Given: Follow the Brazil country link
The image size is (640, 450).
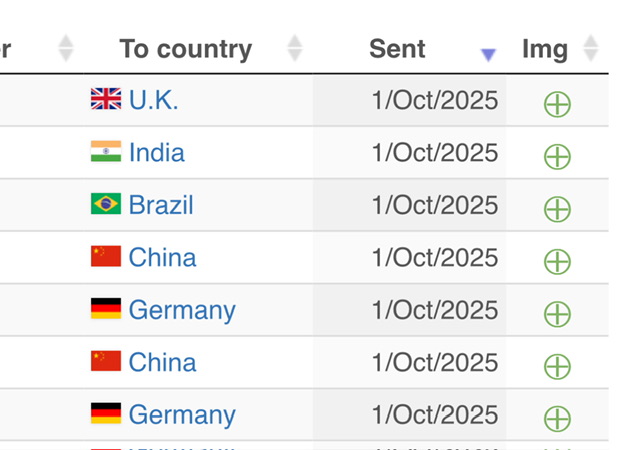Looking at the screenshot, I should pos(161,205).
